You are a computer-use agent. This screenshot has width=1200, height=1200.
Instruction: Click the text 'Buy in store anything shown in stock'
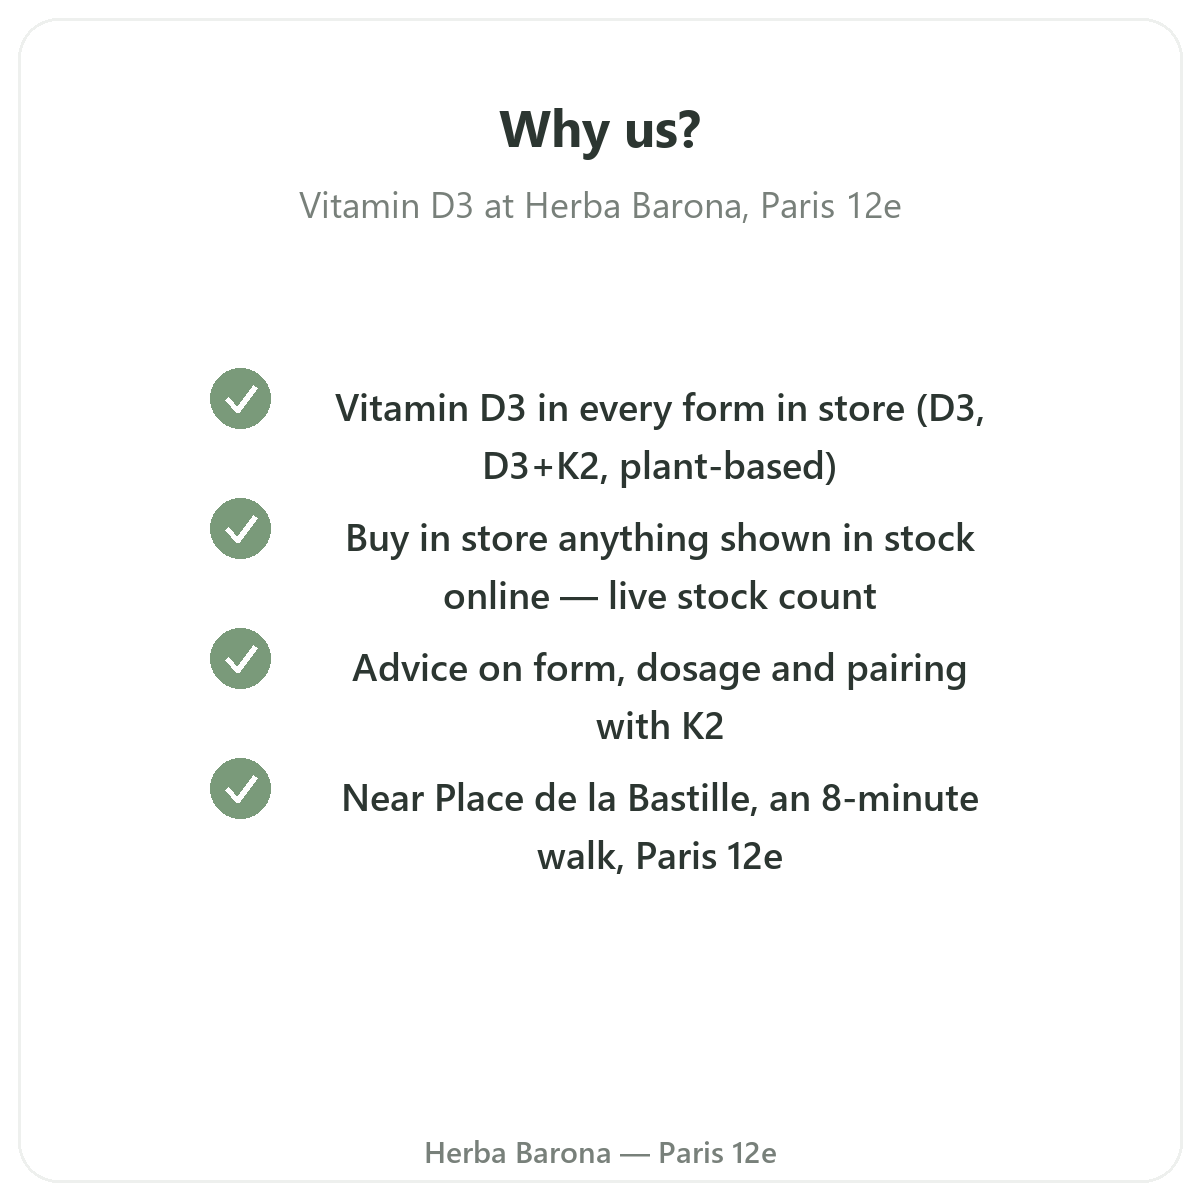660,538
